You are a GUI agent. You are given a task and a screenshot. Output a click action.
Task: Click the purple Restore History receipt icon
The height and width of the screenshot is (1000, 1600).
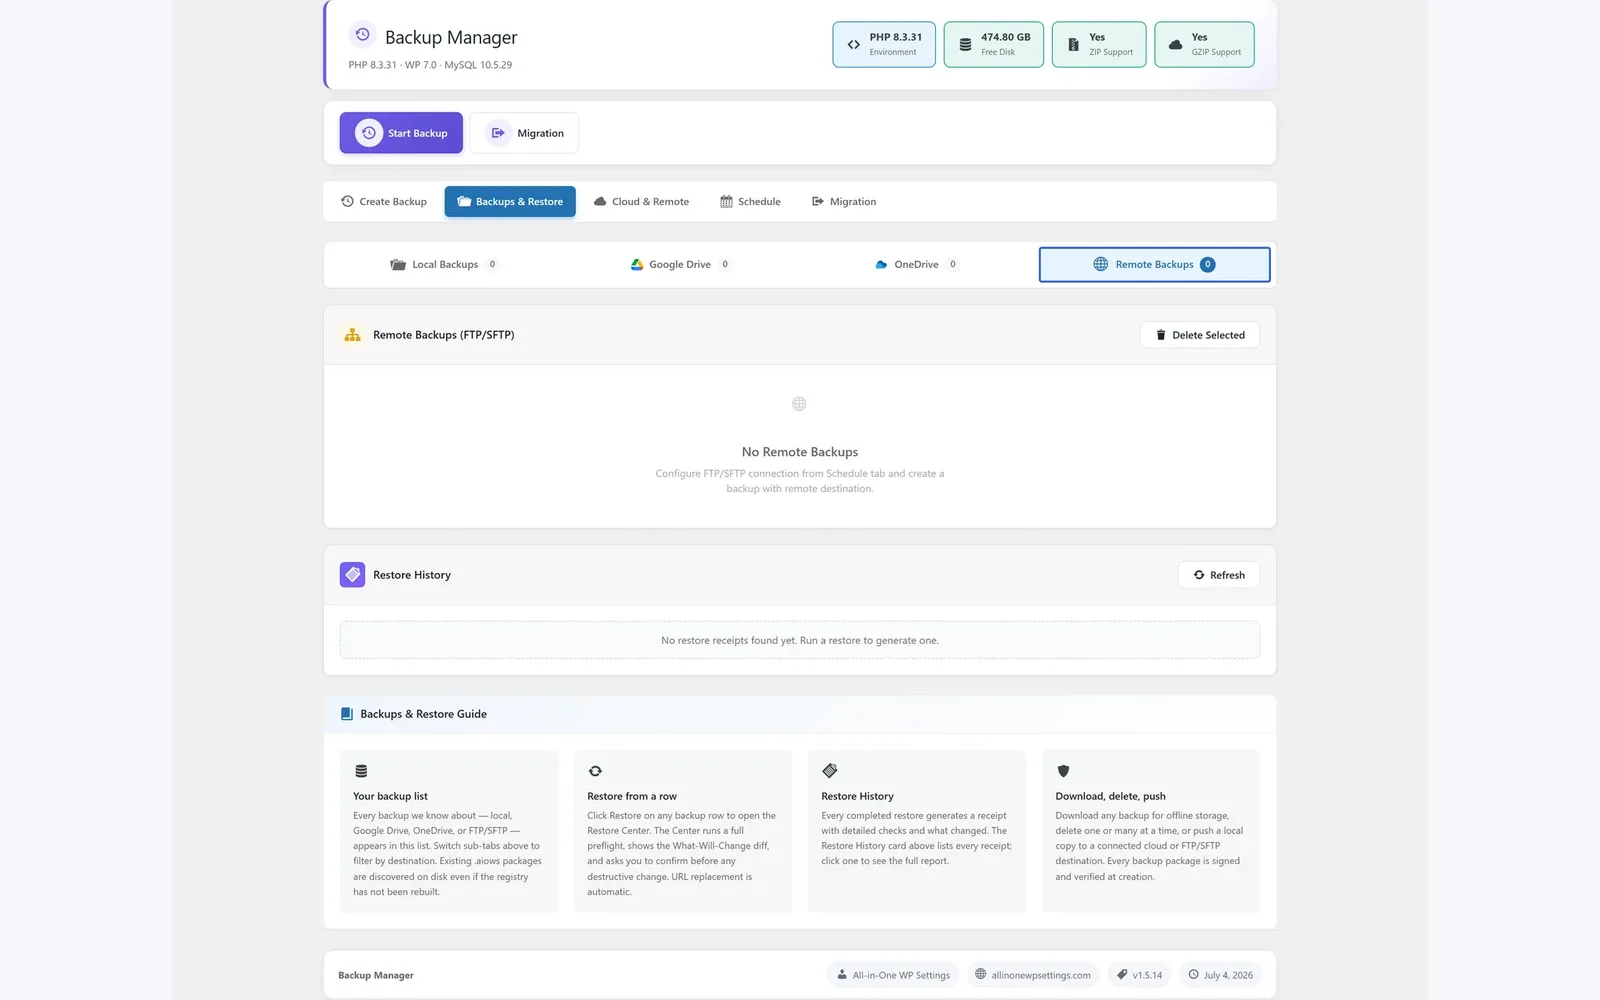point(353,575)
